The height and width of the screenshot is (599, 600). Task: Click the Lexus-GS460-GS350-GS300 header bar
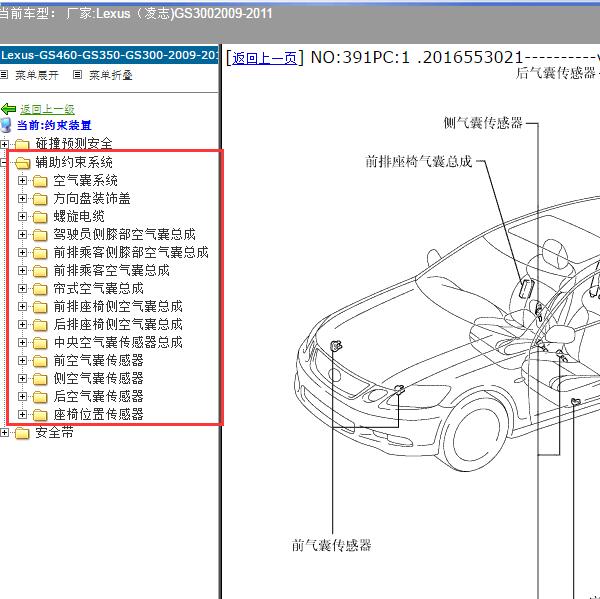pyautogui.click(x=109, y=55)
